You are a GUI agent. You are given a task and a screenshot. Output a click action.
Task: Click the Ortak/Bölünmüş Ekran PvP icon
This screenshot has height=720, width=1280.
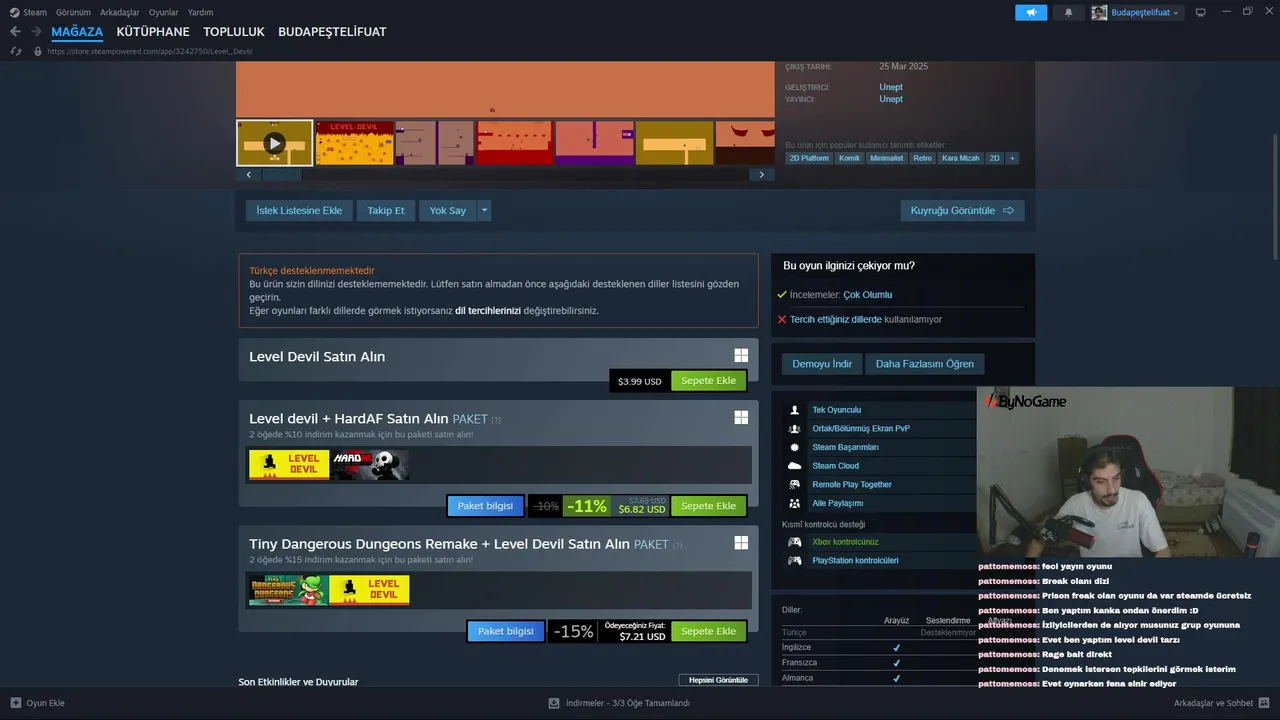[x=795, y=429]
